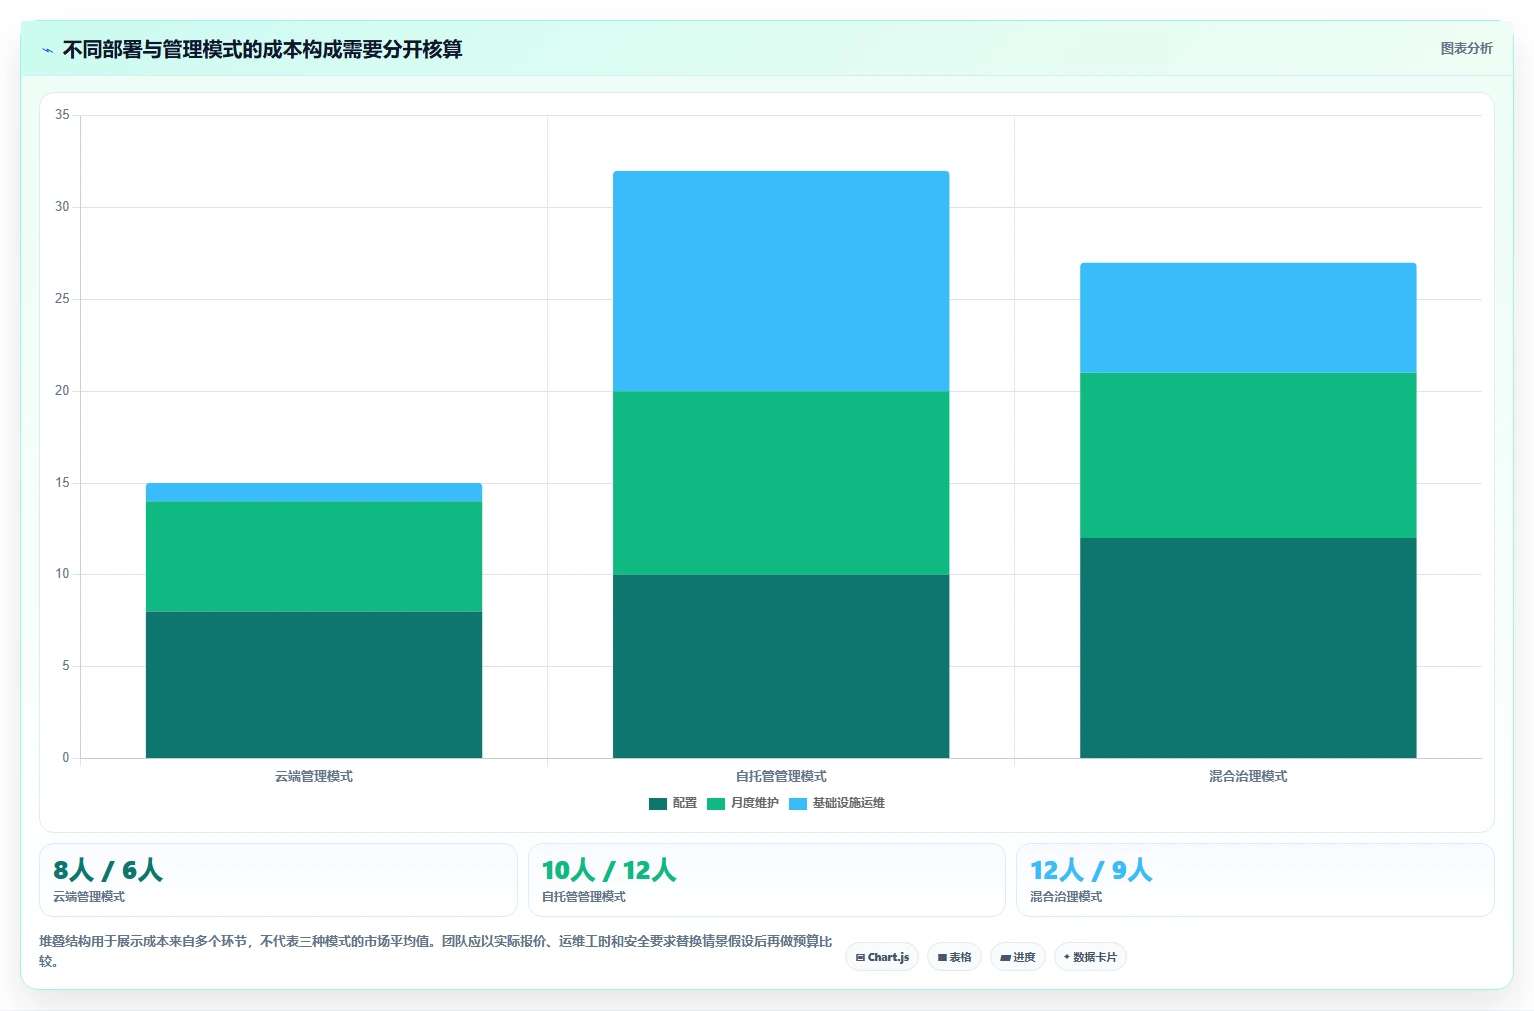Select the 8人 / 6人 云端管理模式 data card

[x=278, y=880]
